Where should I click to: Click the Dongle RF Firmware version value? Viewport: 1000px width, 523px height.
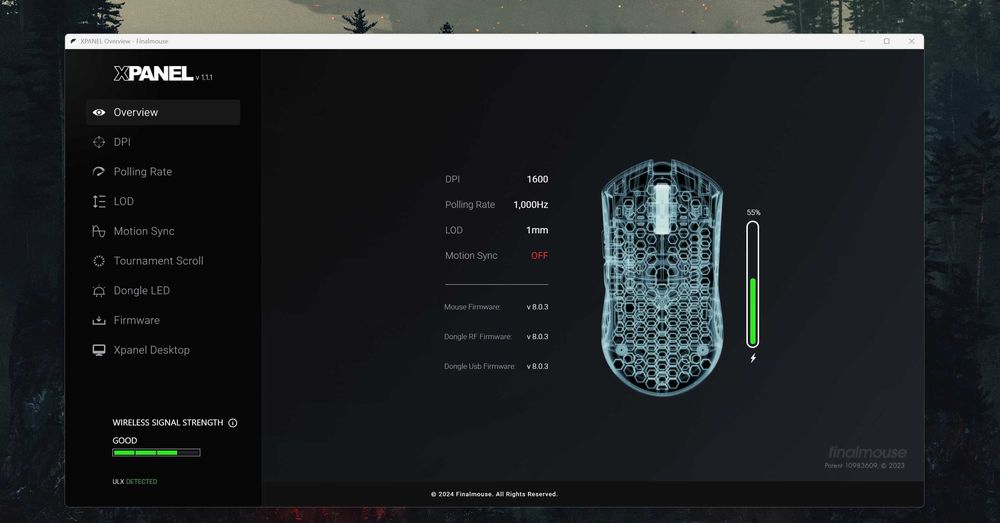click(x=538, y=337)
